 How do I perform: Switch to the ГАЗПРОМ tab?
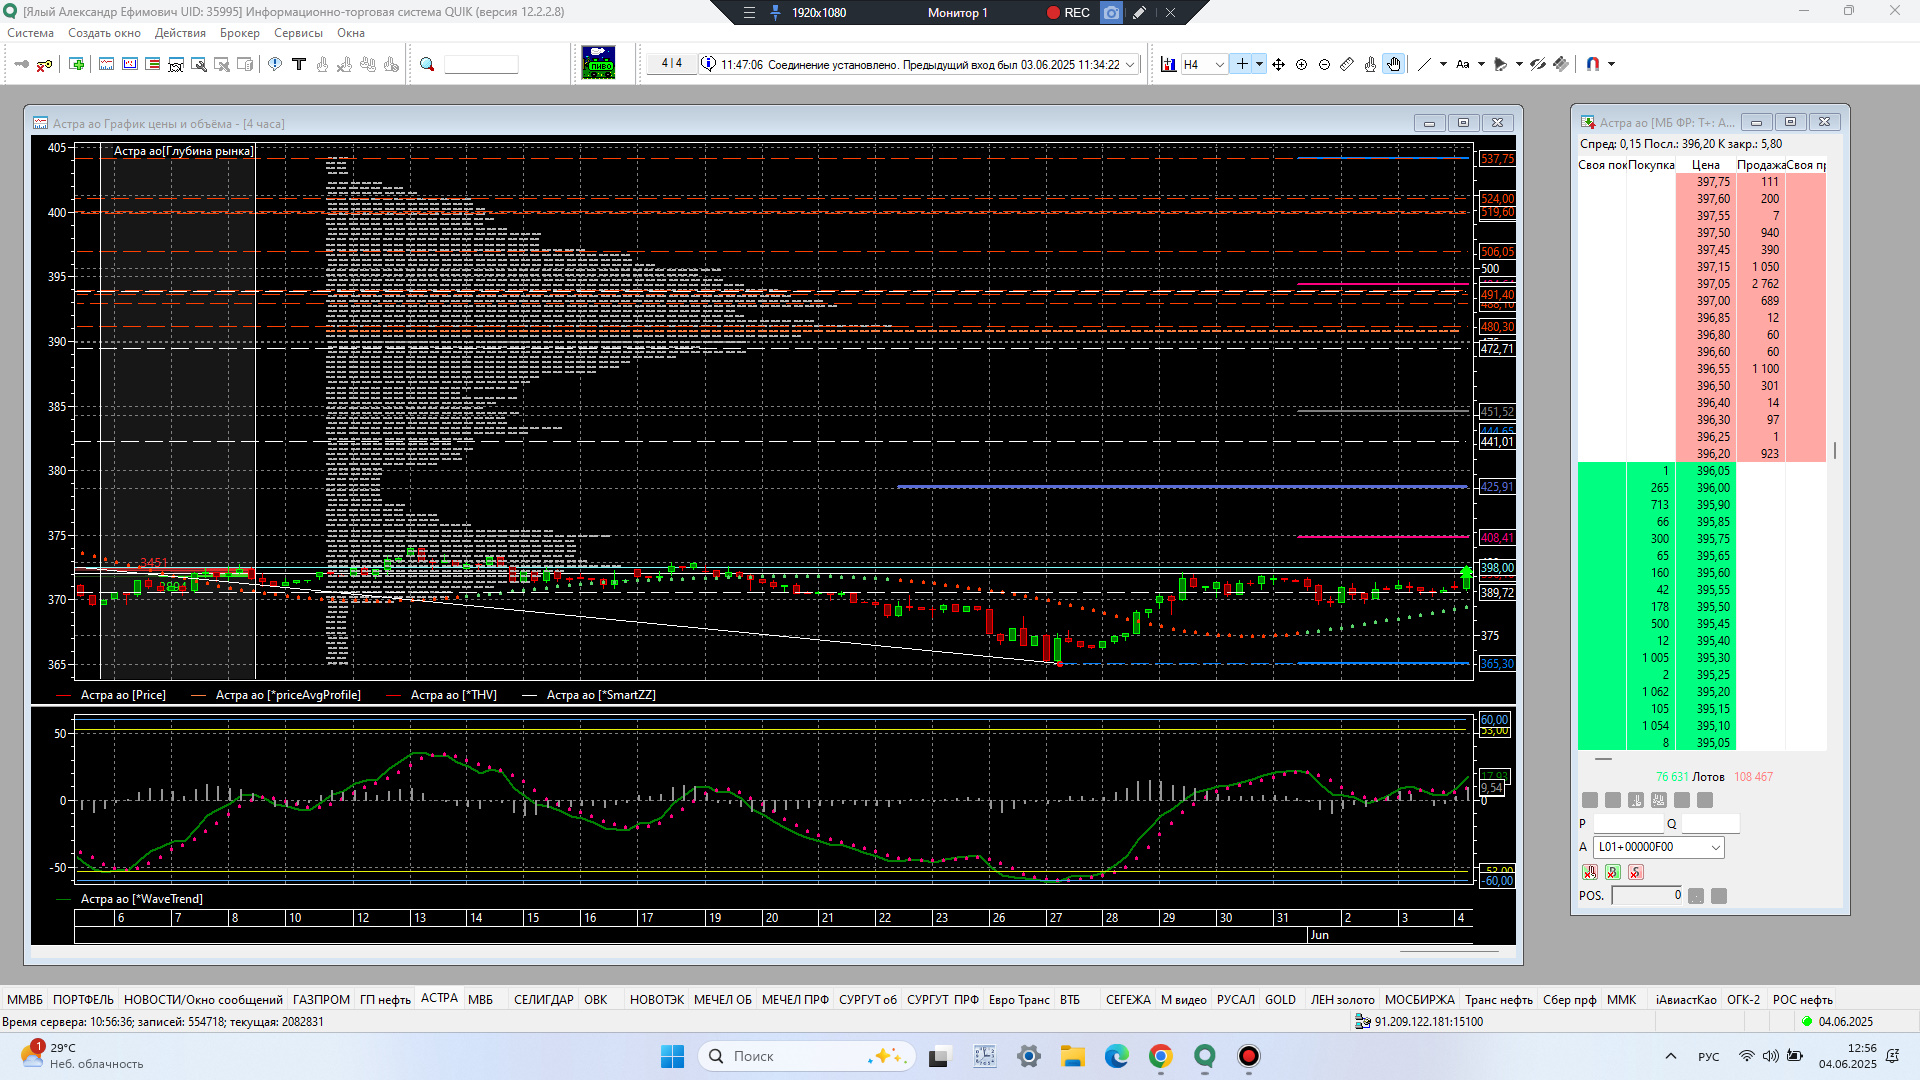(320, 999)
